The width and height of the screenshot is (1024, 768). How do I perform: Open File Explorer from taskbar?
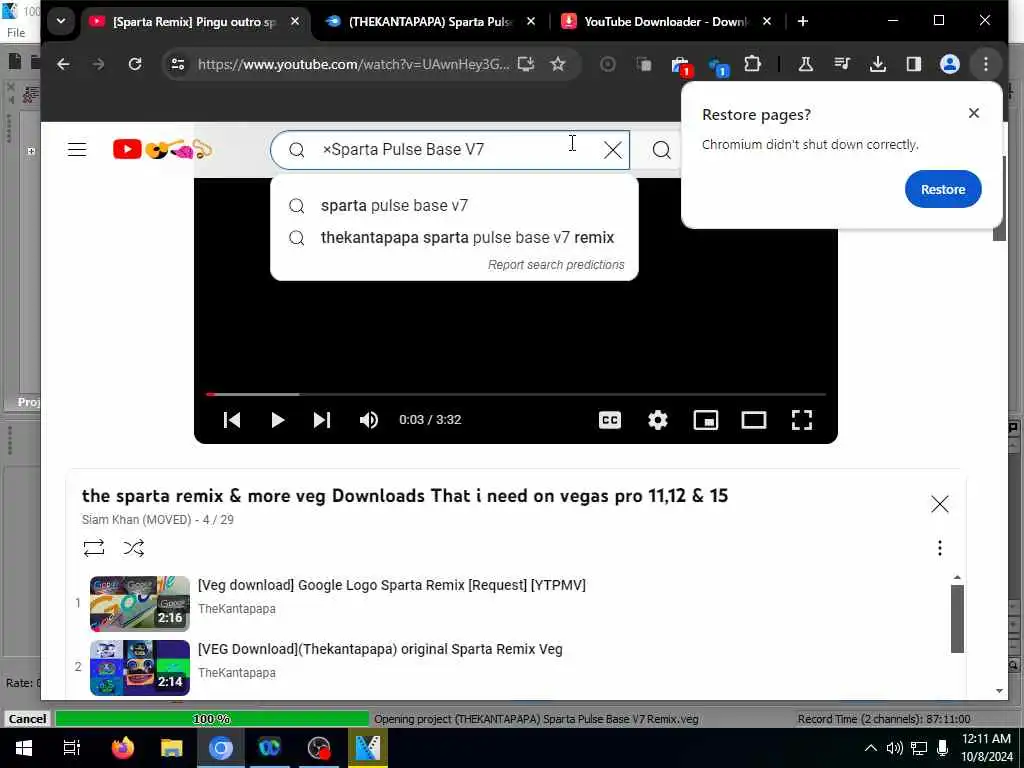tap(171, 748)
